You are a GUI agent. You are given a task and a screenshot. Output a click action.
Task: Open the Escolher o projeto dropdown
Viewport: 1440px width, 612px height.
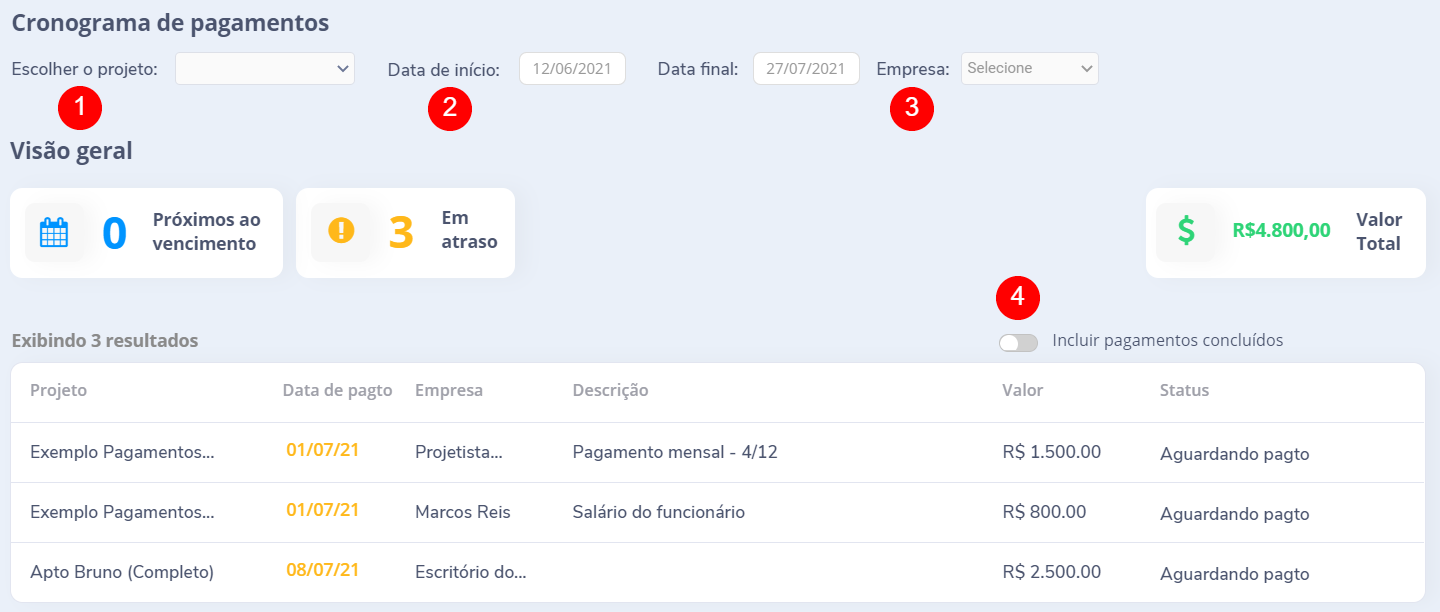pos(264,69)
